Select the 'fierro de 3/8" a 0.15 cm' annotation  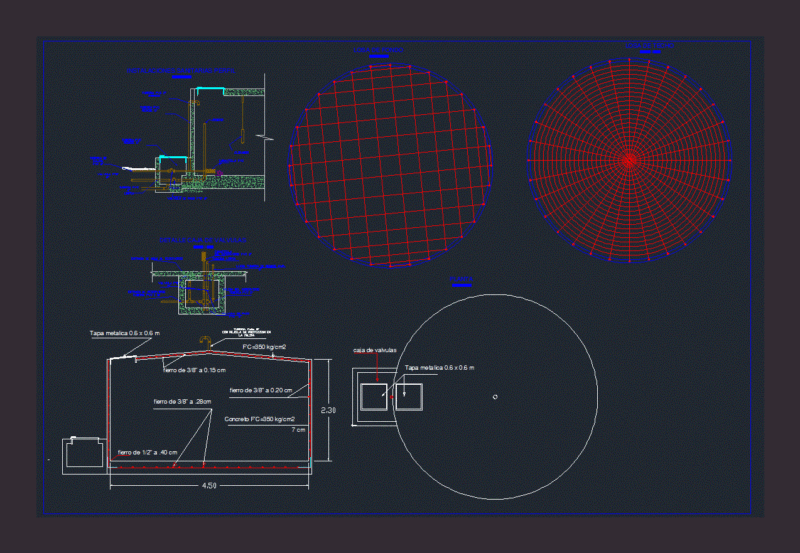pos(194,370)
